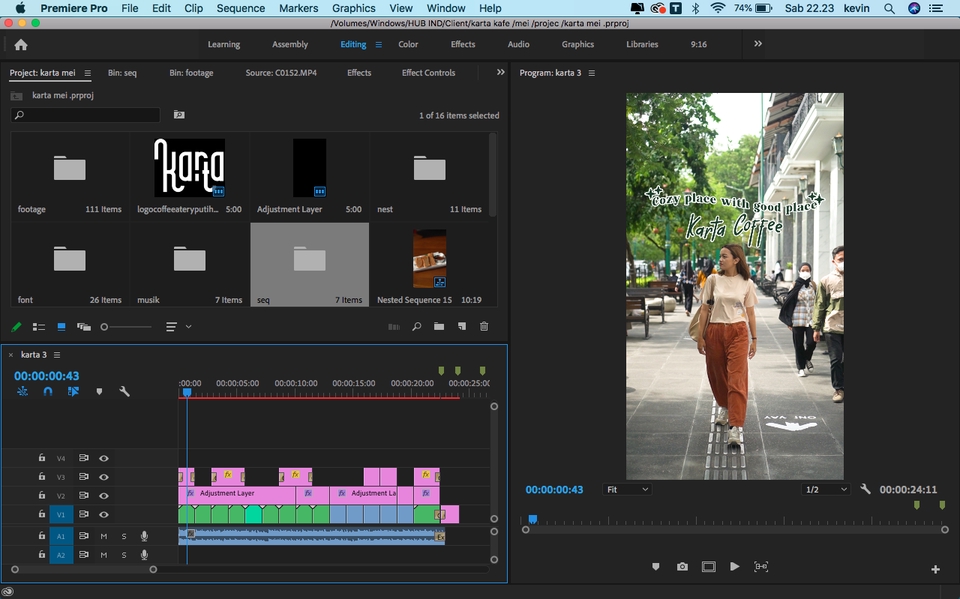Open Program Monitor settings wrench
The width and height of the screenshot is (960, 599).
click(x=865, y=489)
